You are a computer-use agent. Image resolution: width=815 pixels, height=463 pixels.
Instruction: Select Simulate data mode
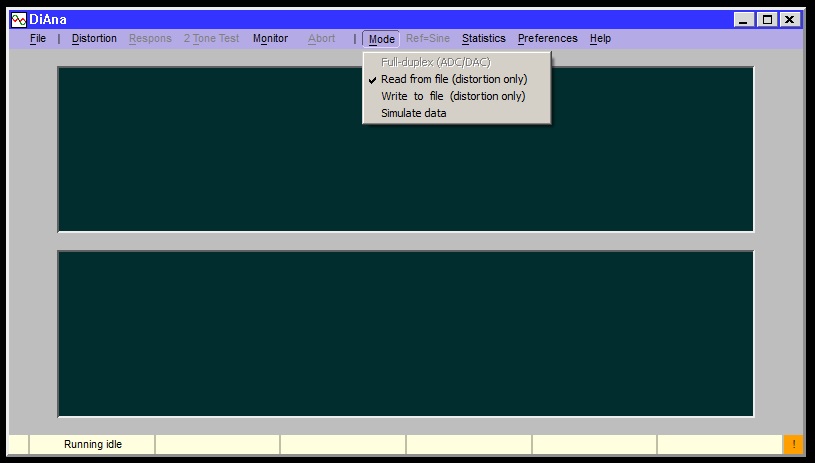click(x=456, y=113)
